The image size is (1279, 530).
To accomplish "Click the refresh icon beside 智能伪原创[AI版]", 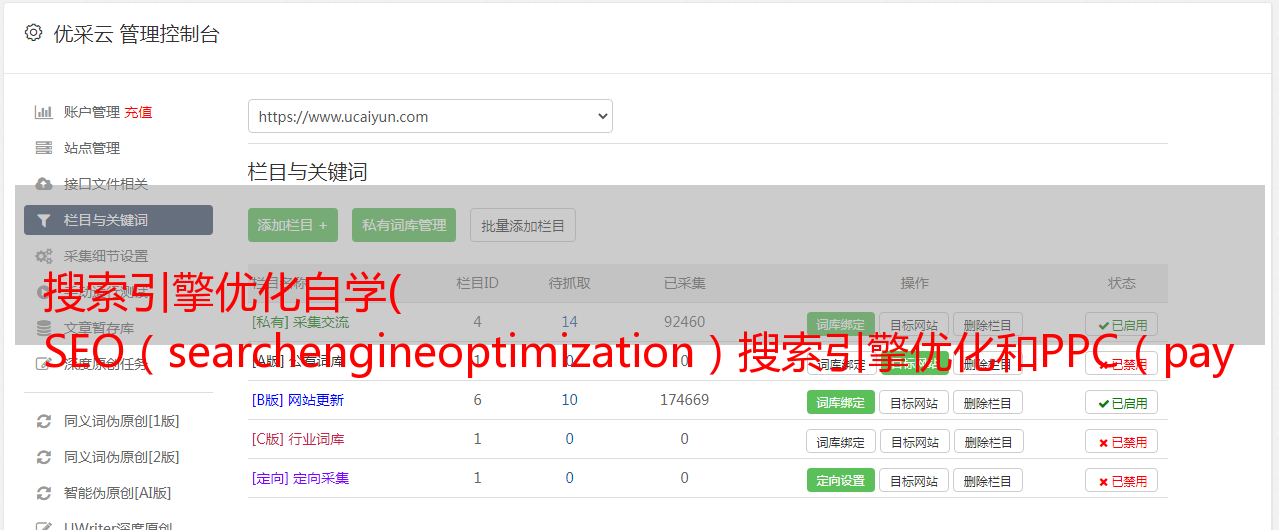I will 44,493.
